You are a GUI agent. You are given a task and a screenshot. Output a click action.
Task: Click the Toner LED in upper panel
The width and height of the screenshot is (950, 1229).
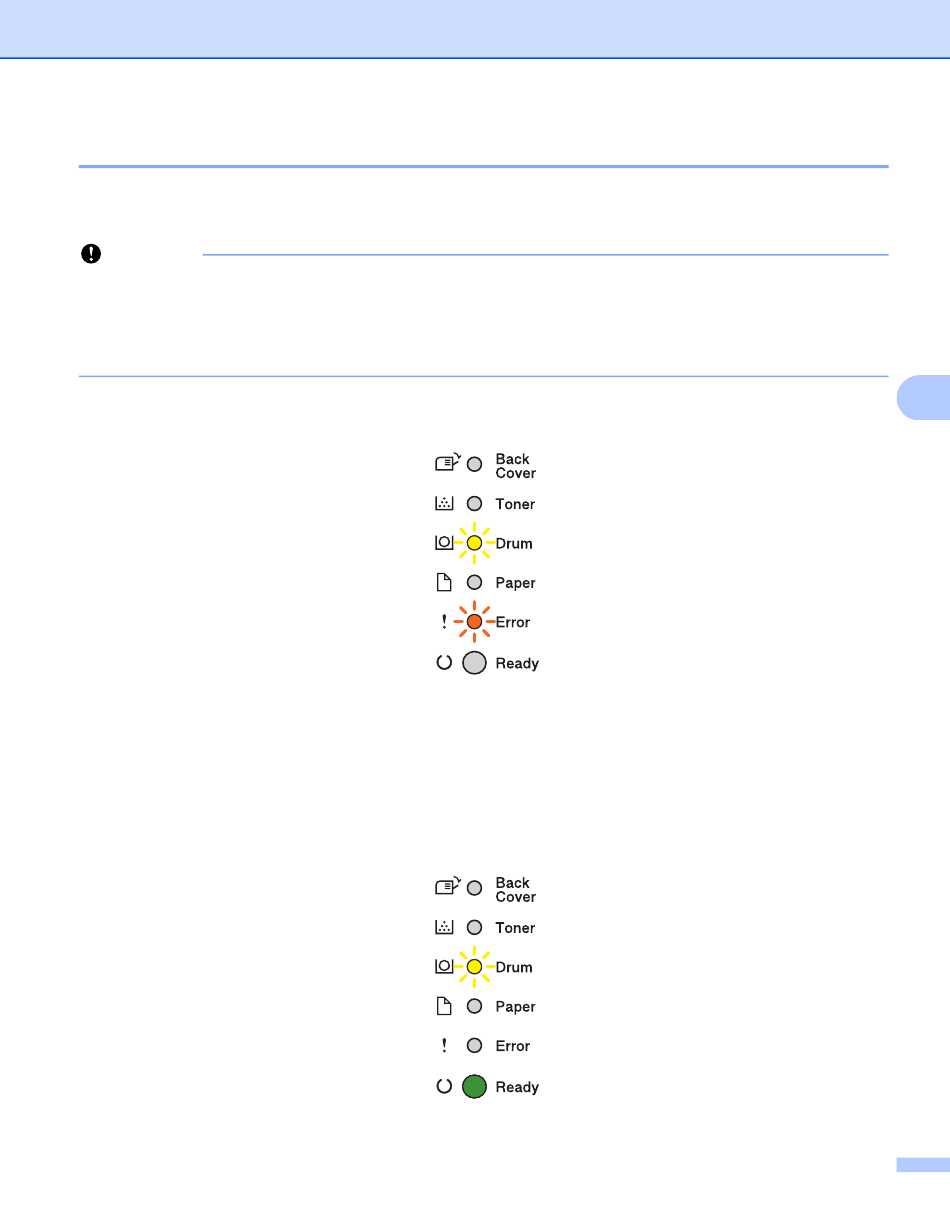475,504
